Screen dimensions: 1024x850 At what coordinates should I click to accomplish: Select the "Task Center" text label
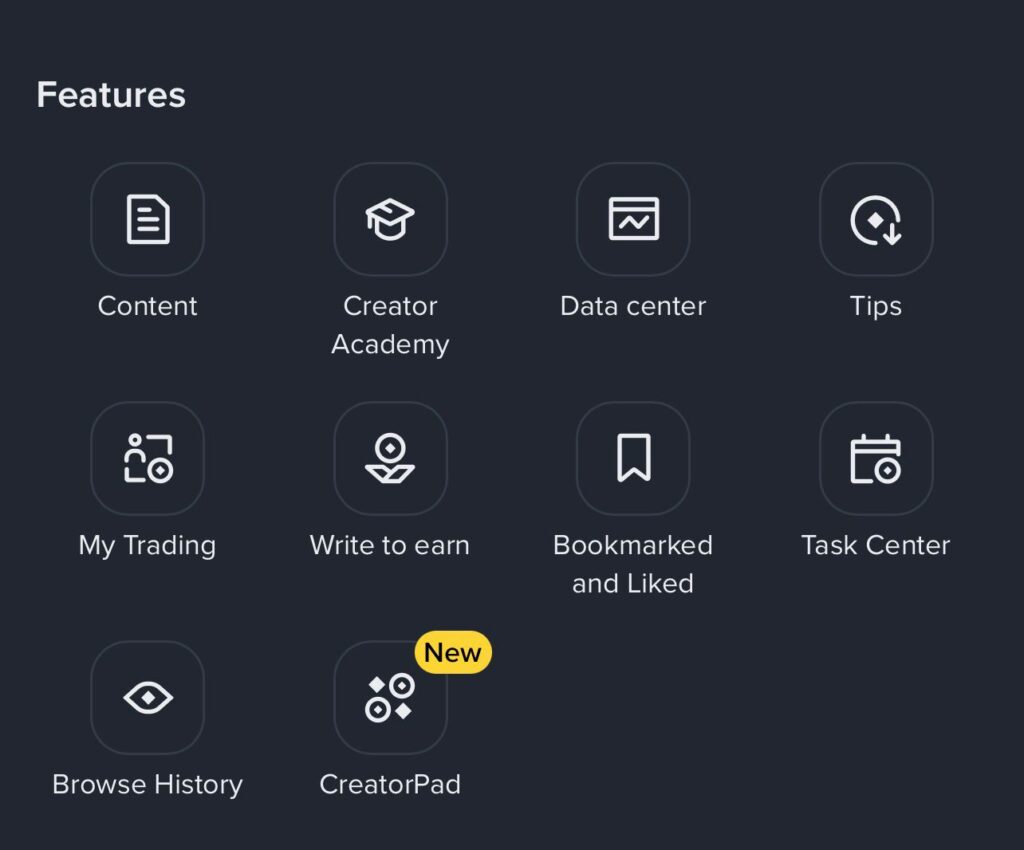(876, 545)
